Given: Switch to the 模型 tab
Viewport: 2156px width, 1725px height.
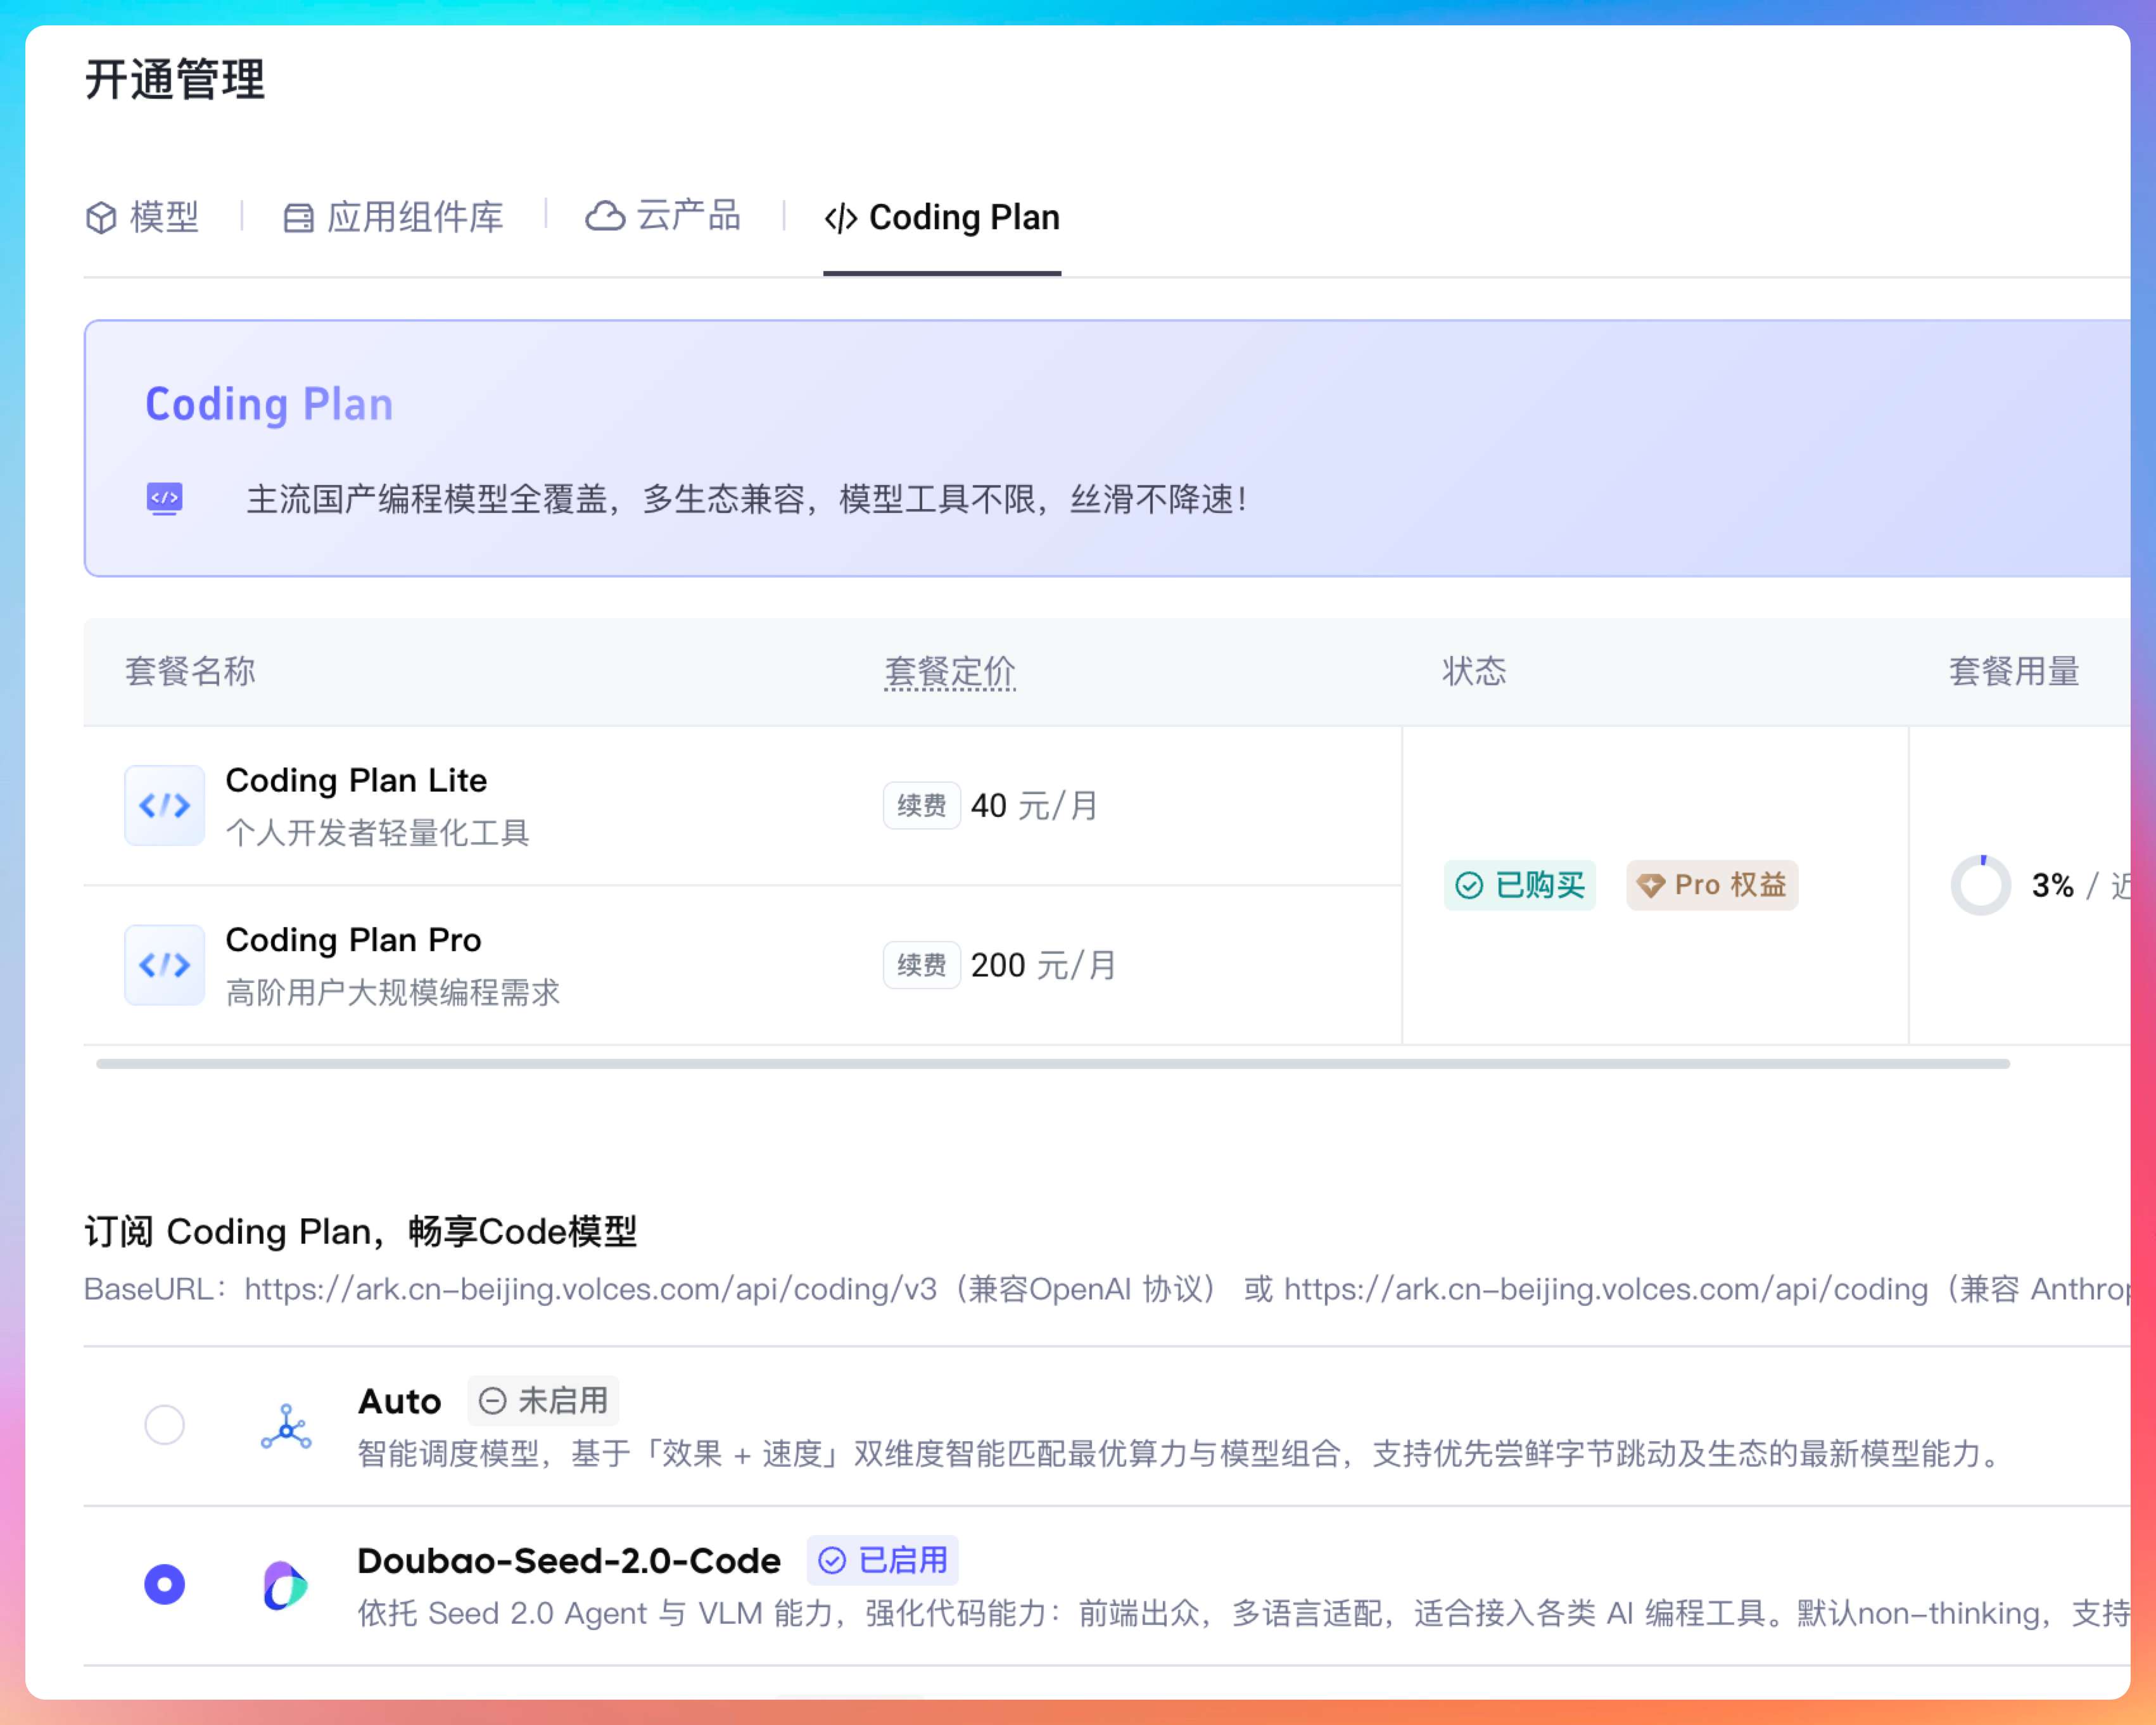Looking at the screenshot, I should 143,217.
